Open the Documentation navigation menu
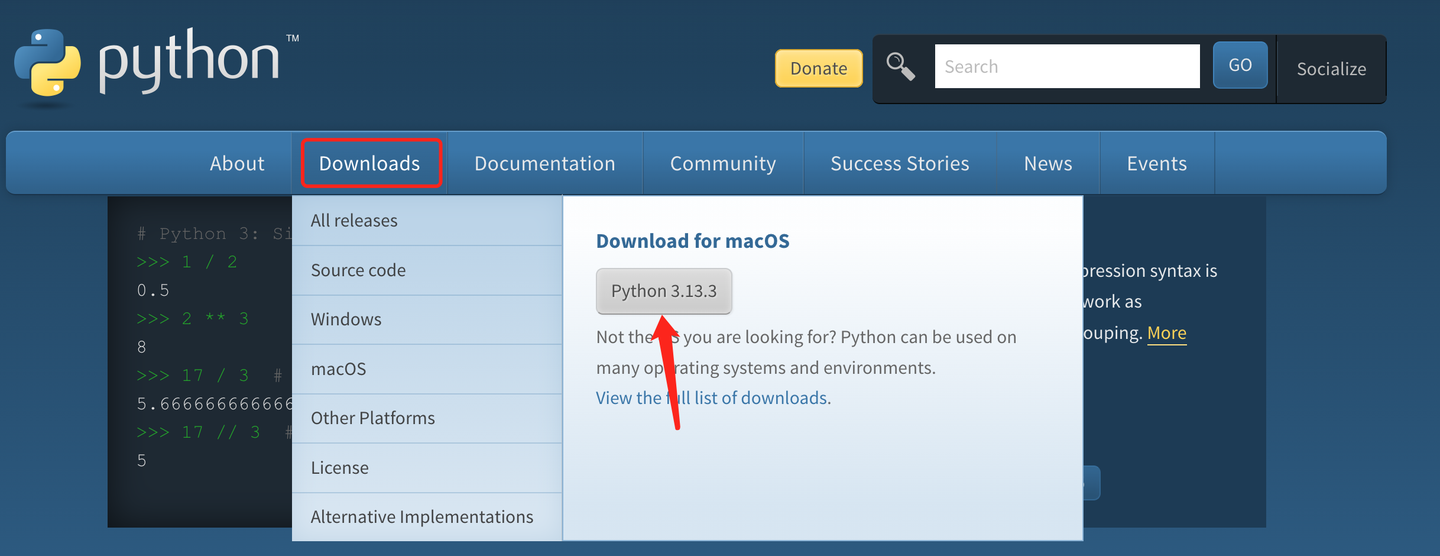The width and height of the screenshot is (1440, 556). tap(545, 163)
